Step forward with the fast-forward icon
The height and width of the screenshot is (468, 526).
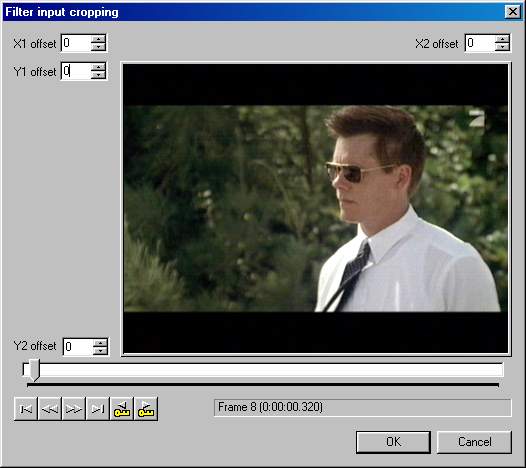tap(74, 409)
